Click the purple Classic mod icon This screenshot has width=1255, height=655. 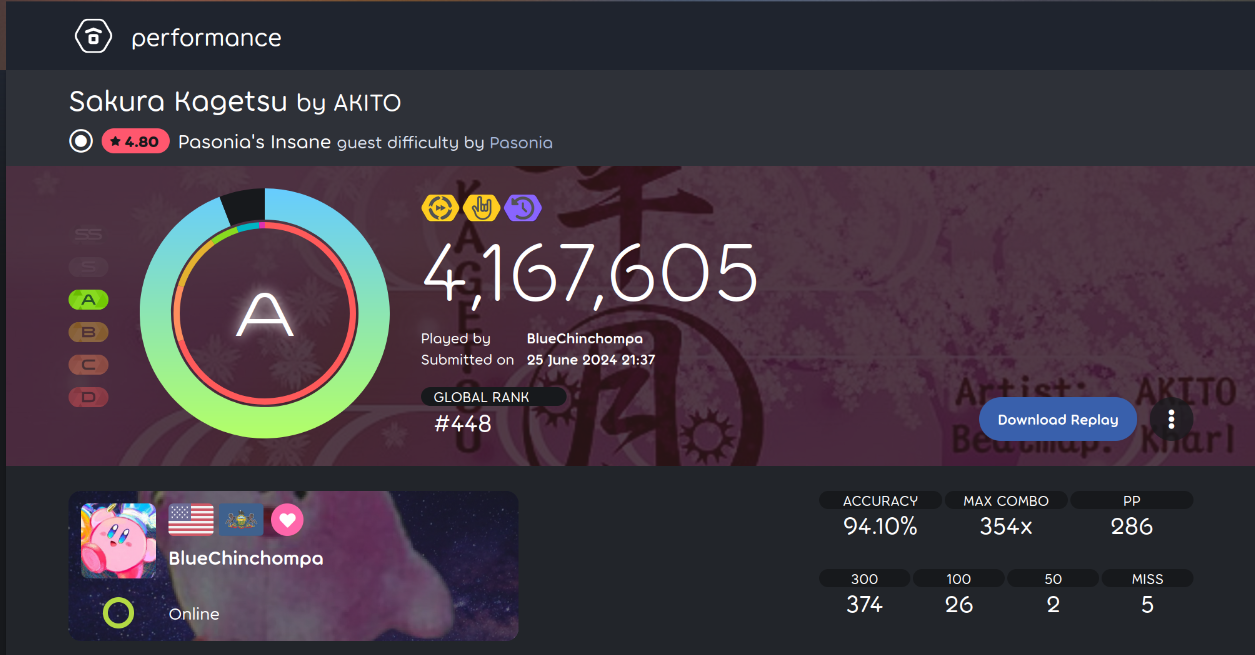coord(523,207)
